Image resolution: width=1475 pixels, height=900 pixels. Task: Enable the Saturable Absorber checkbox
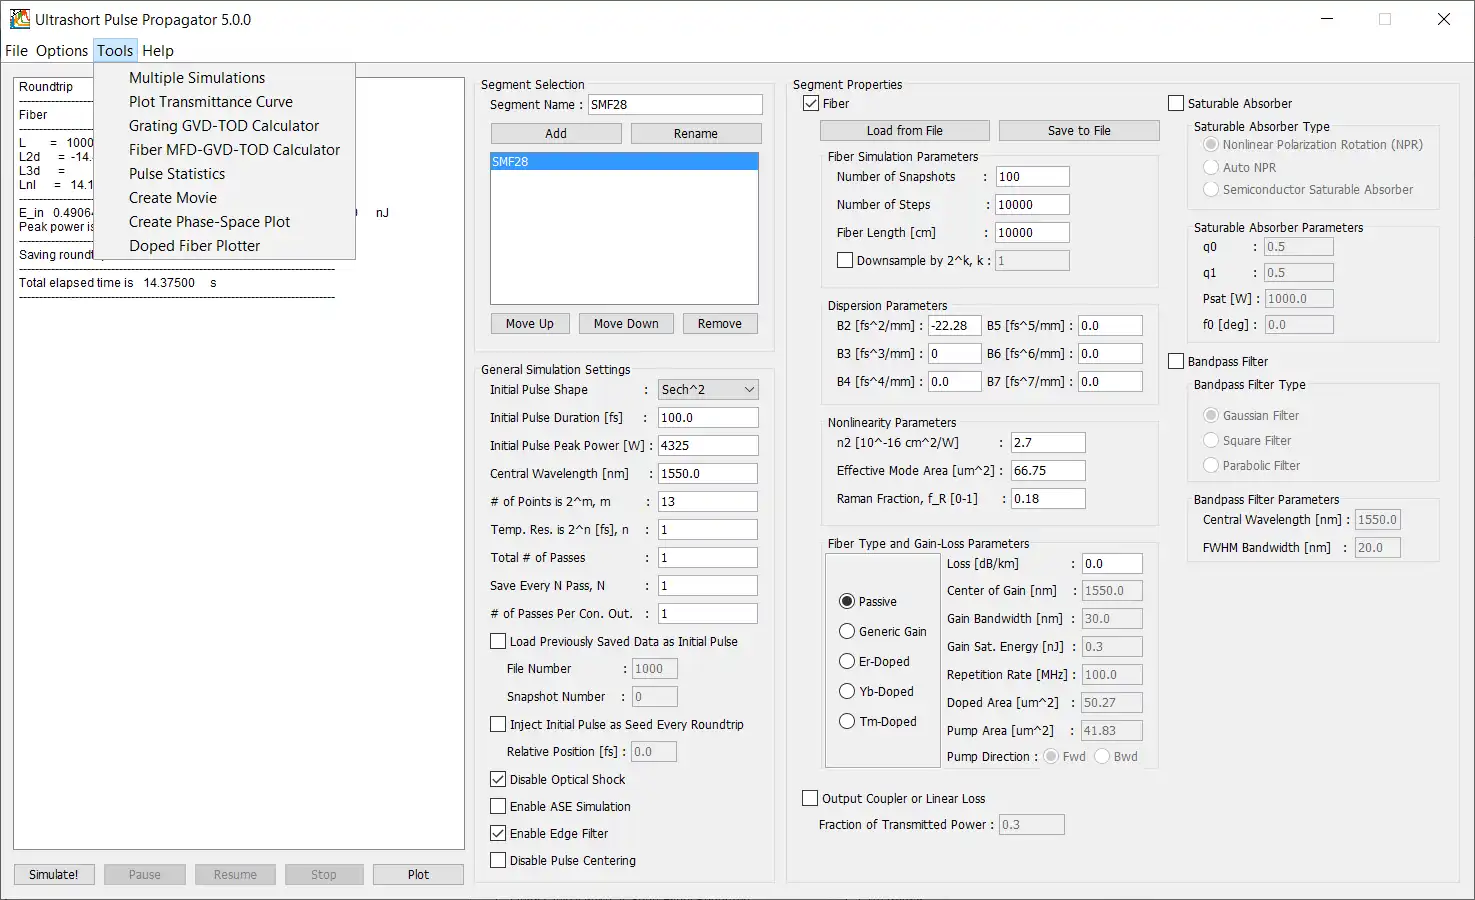1176,103
